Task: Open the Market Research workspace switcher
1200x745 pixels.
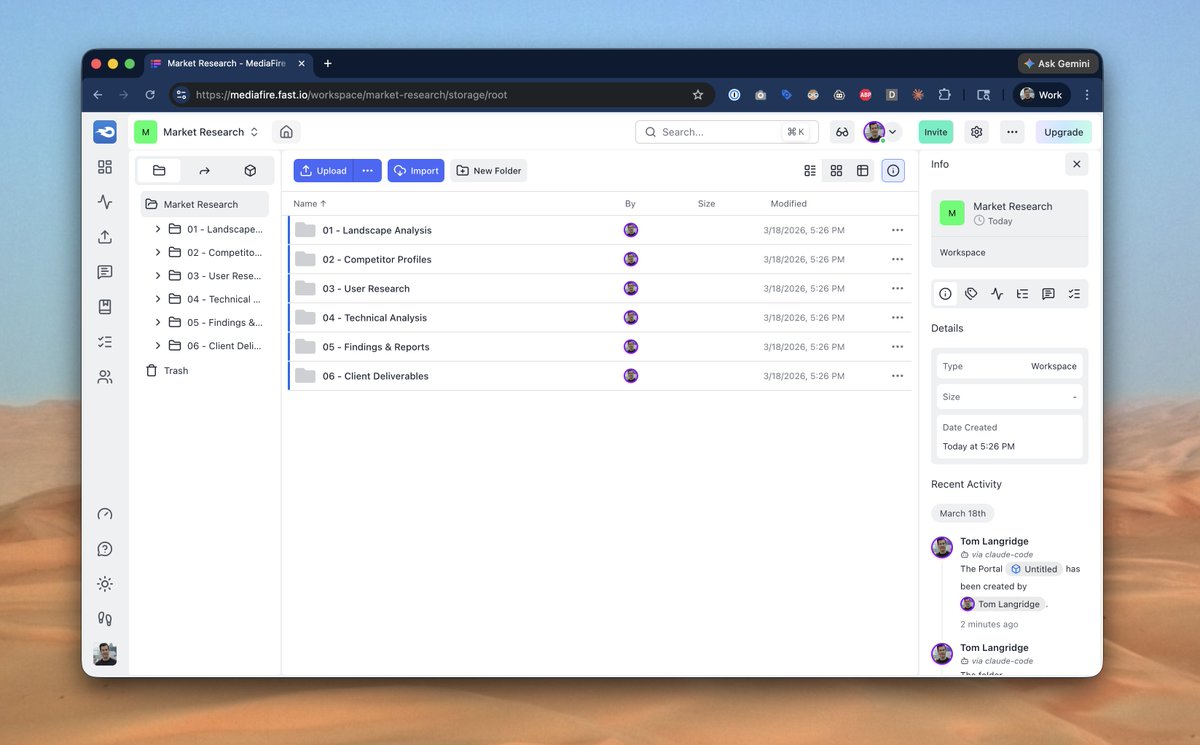Action: point(198,132)
